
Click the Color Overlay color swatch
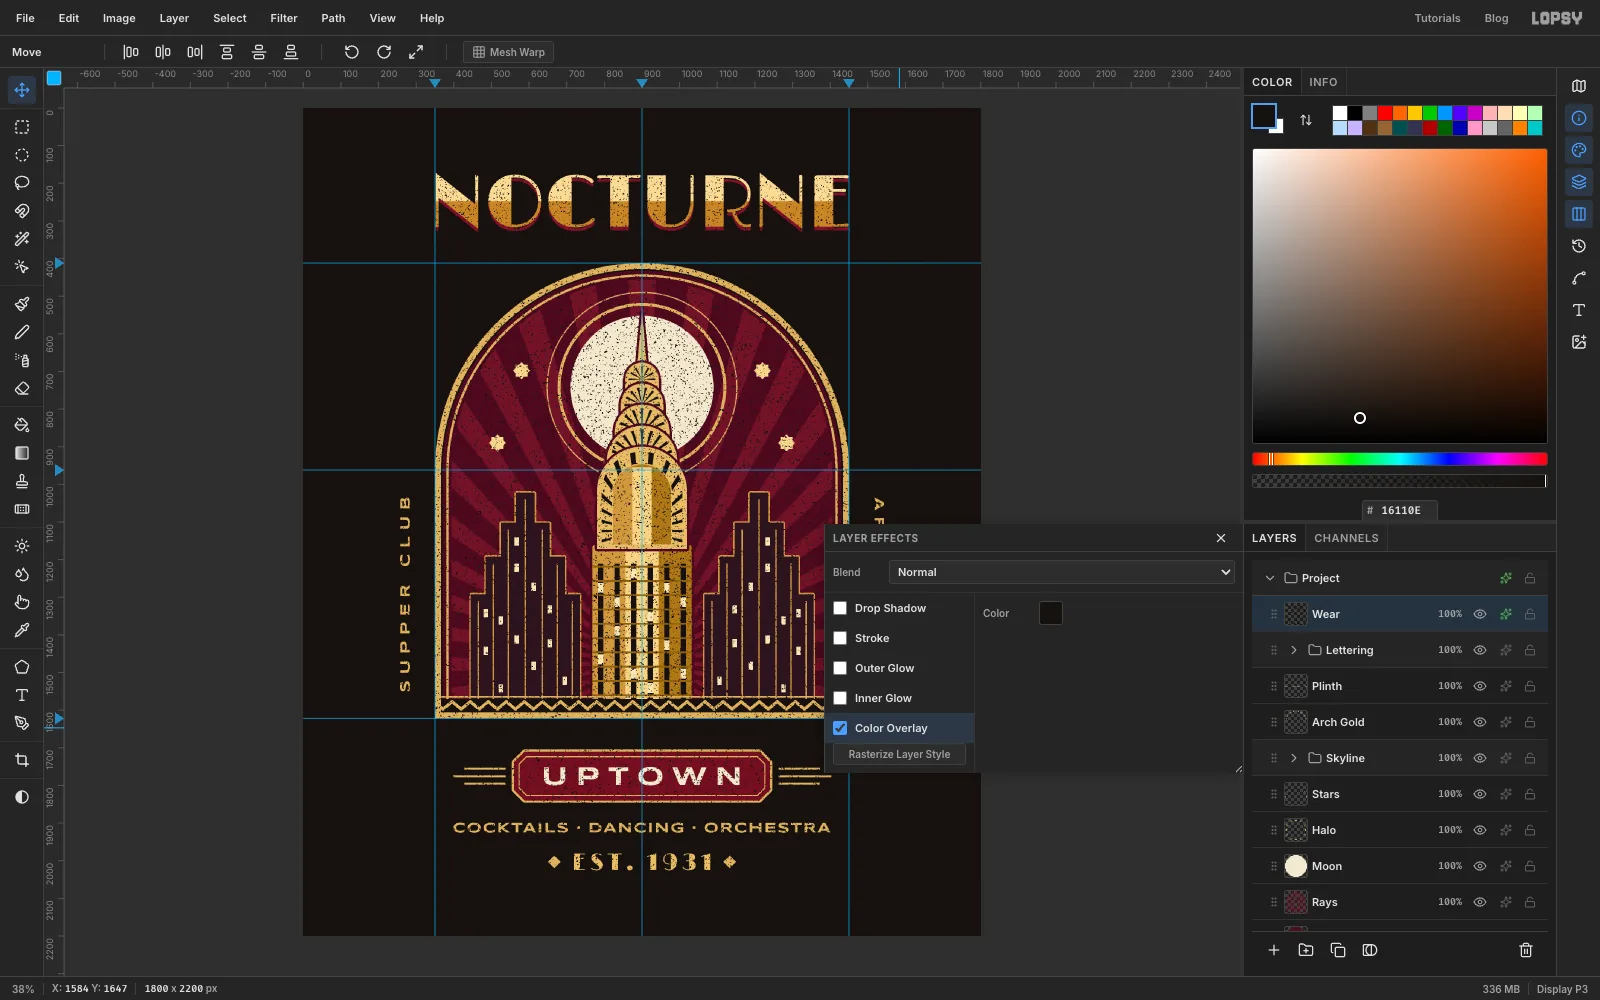(x=1051, y=613)
